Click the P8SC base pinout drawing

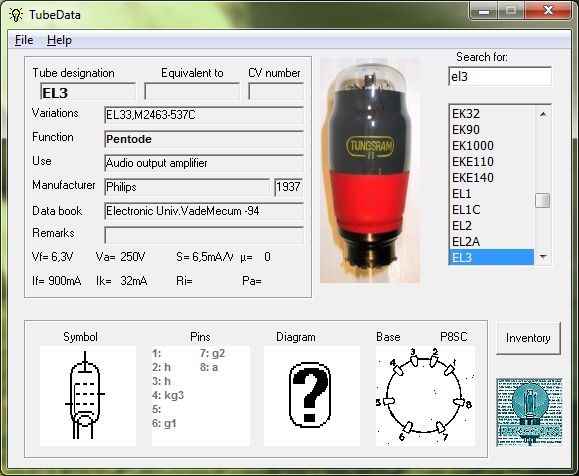click(425, 396)
